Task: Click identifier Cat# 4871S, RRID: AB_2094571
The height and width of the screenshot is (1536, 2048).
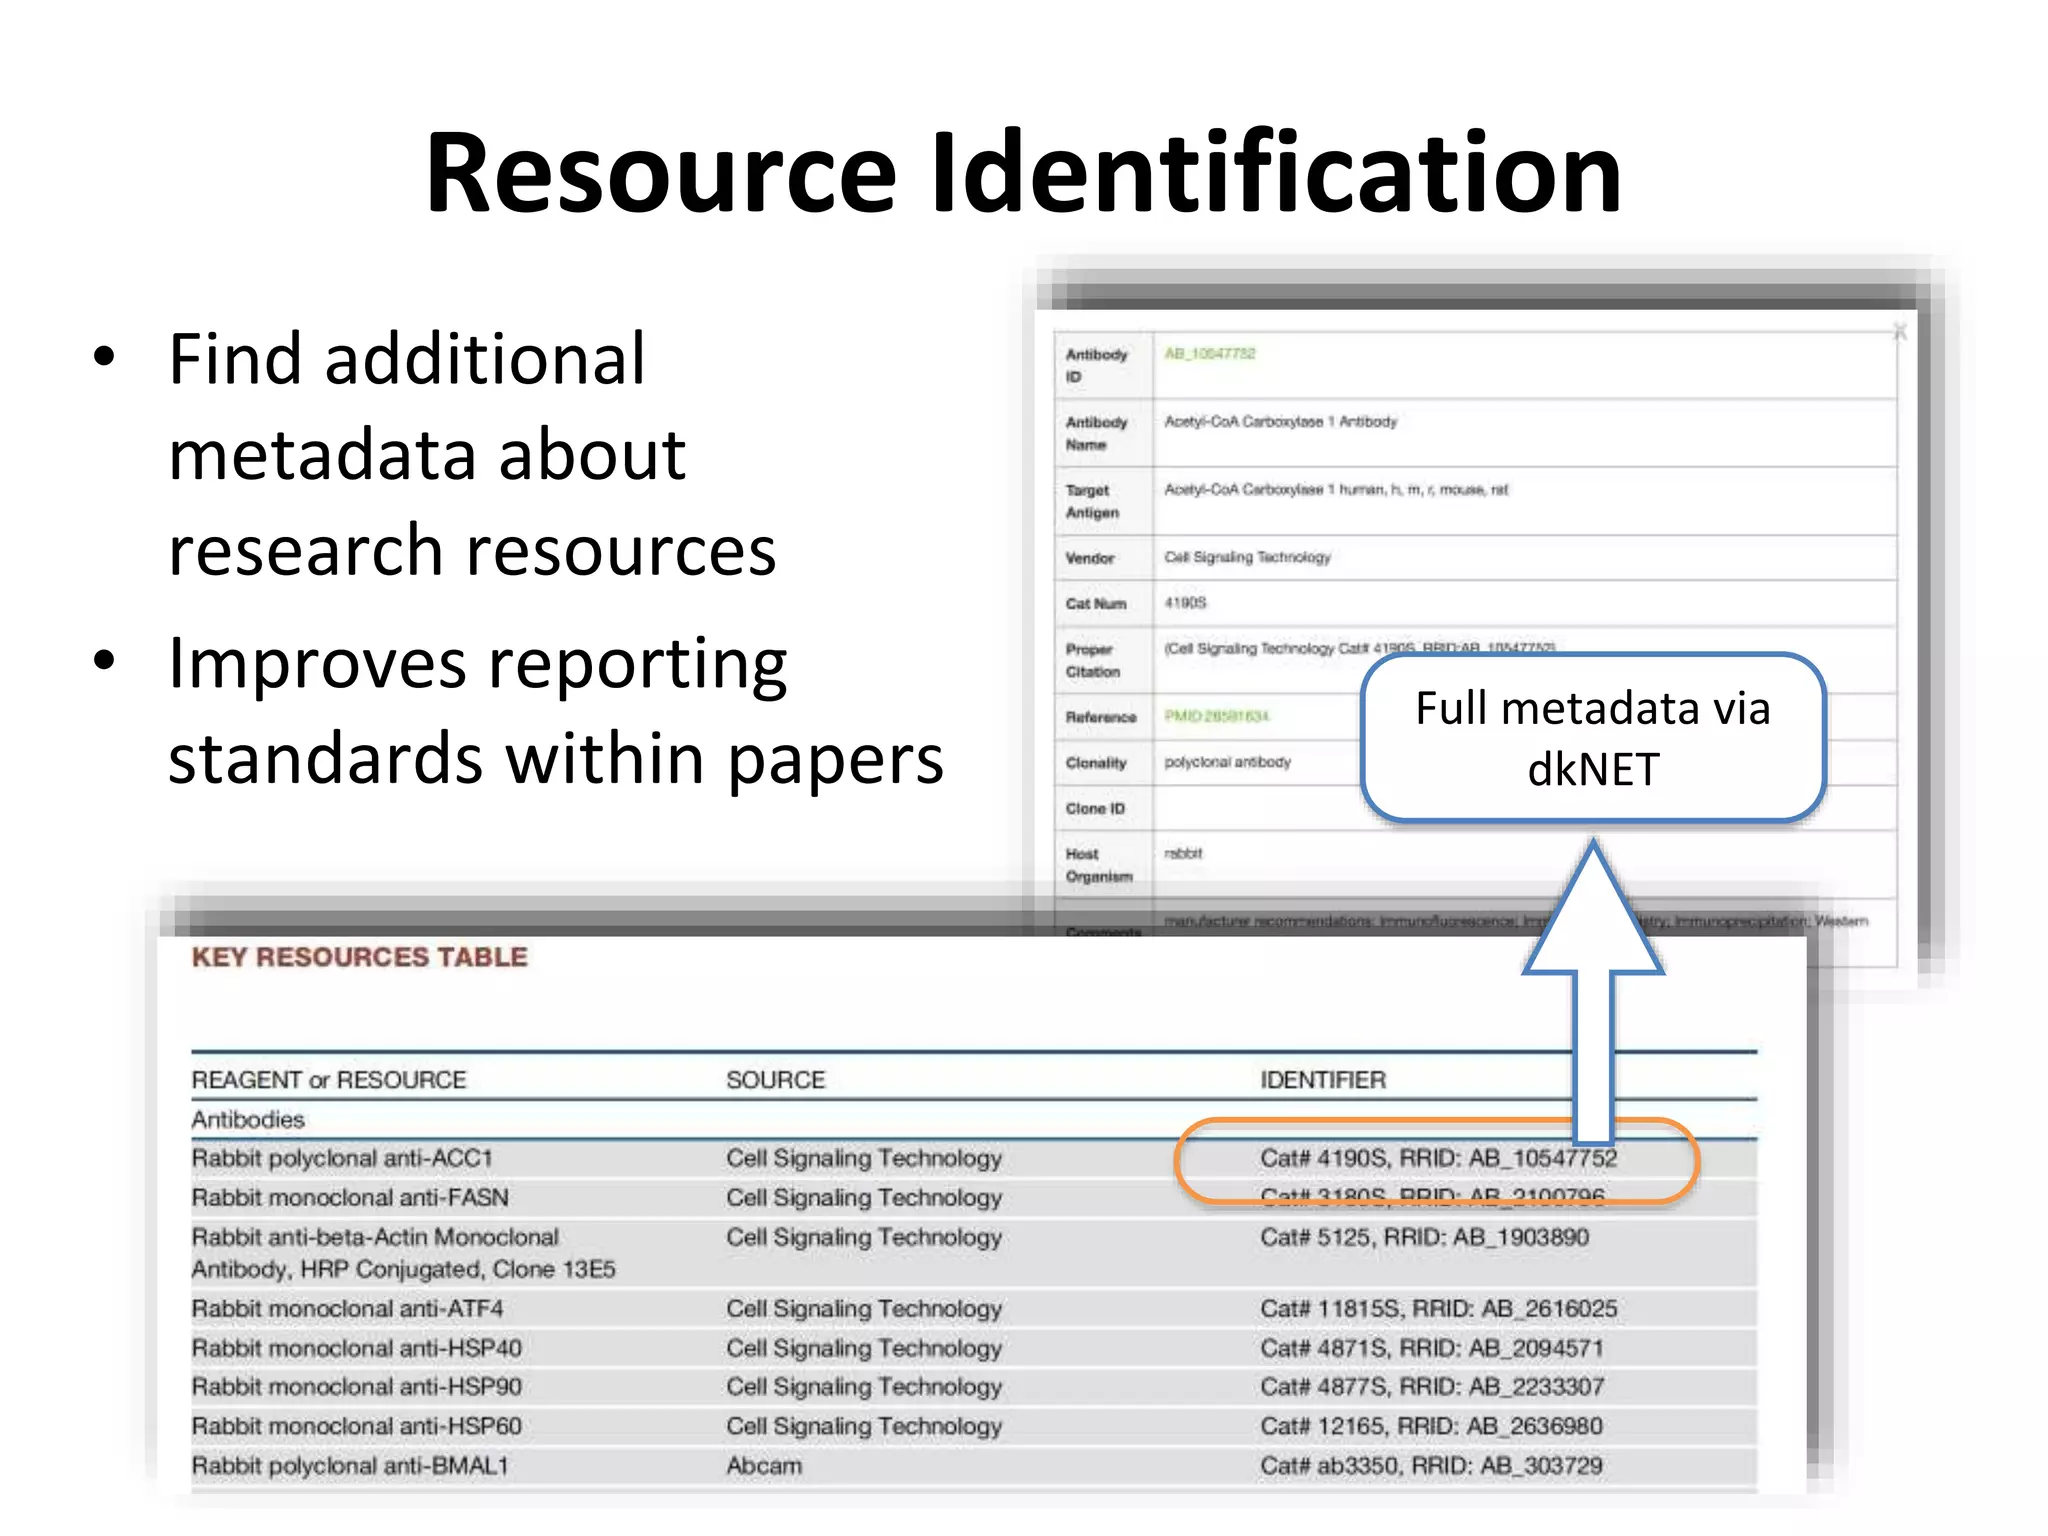Action: tap(1431, 1348)
